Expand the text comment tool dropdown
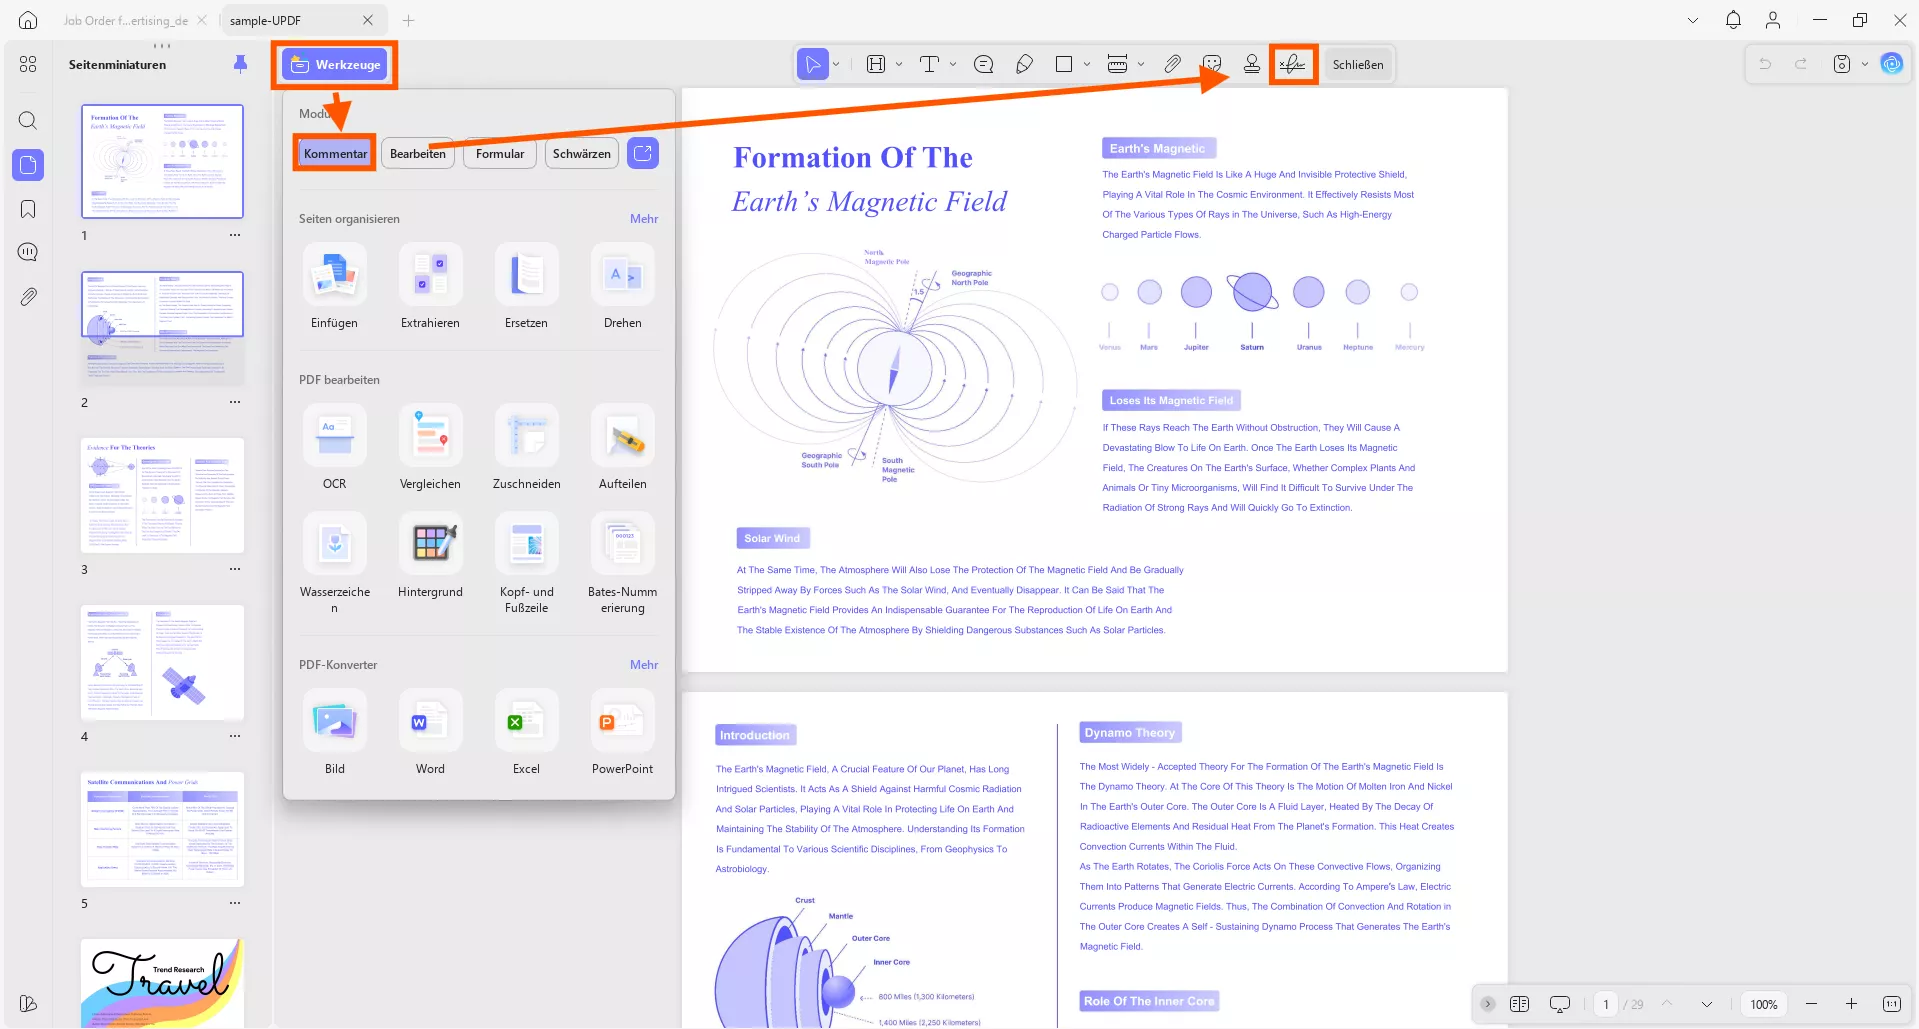This screenshot has width=1919, height=1029. pos(952,65)
